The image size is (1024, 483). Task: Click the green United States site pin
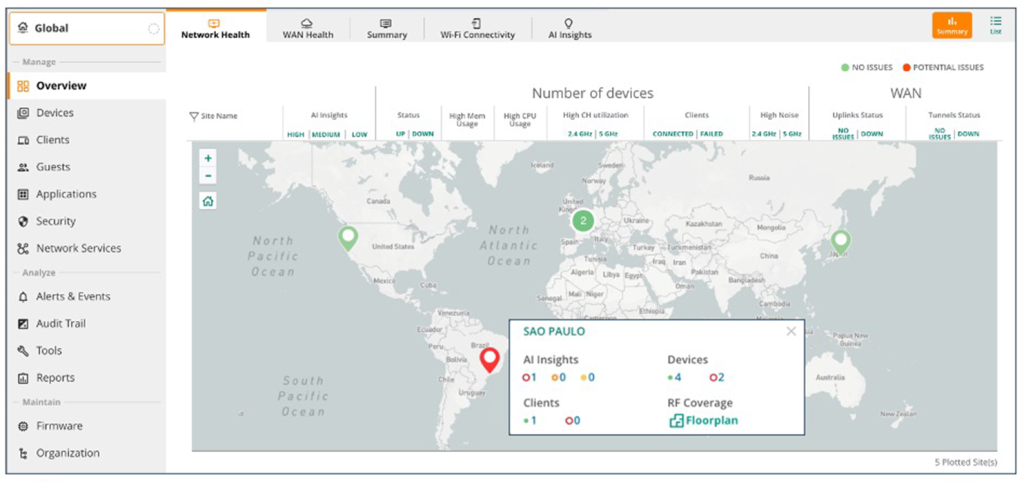348,237
